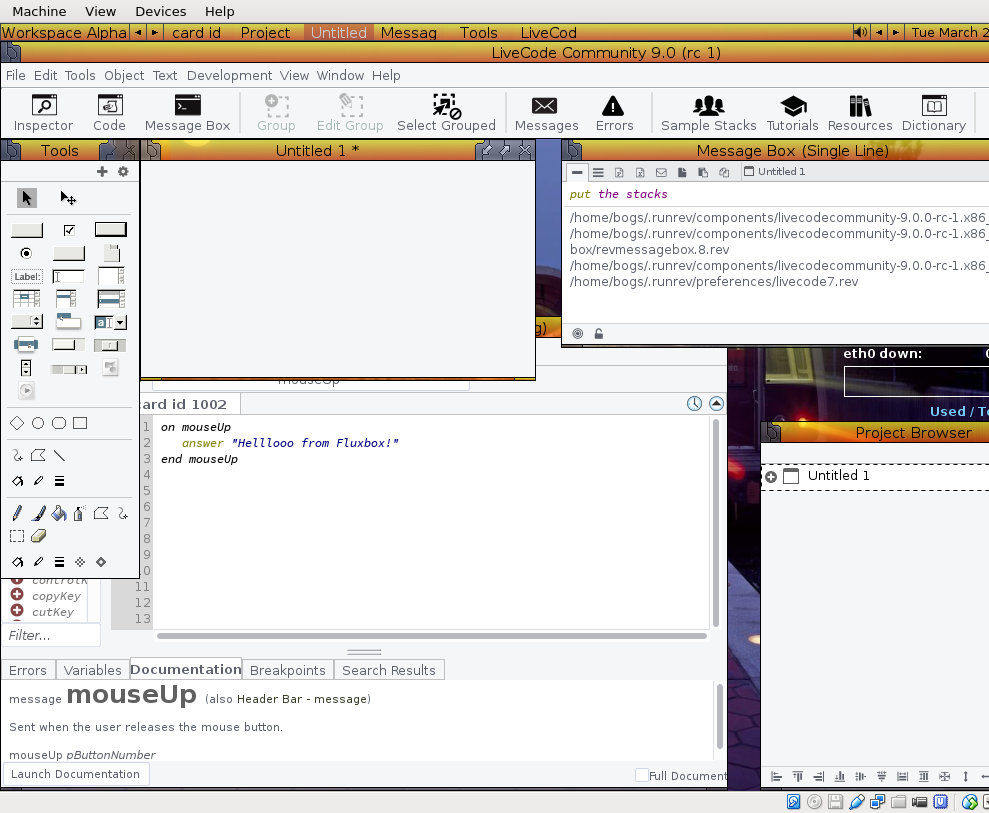This screenshot has height=813, width=989.
Task: Open the Development menu
Action: (x=229, y=75)
